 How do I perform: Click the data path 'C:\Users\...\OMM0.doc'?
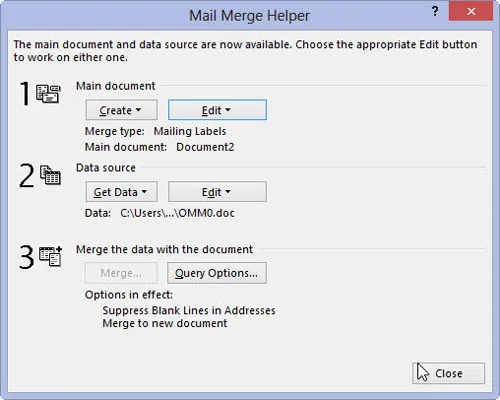click(x=177, y=213)
